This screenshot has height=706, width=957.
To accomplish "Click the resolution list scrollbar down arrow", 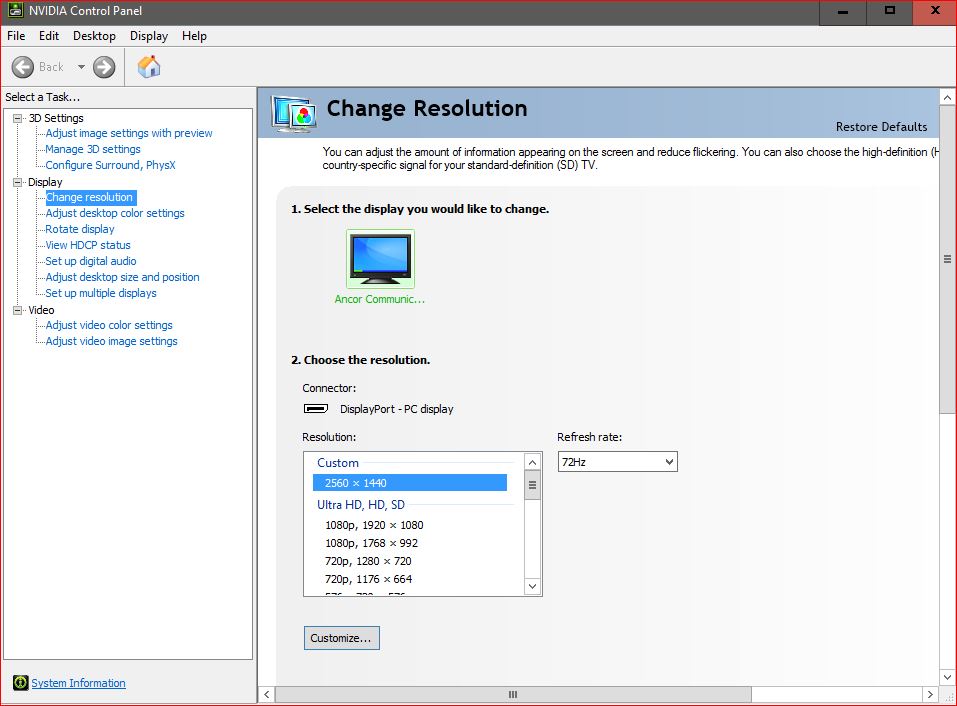I will [x=532, y=586].
